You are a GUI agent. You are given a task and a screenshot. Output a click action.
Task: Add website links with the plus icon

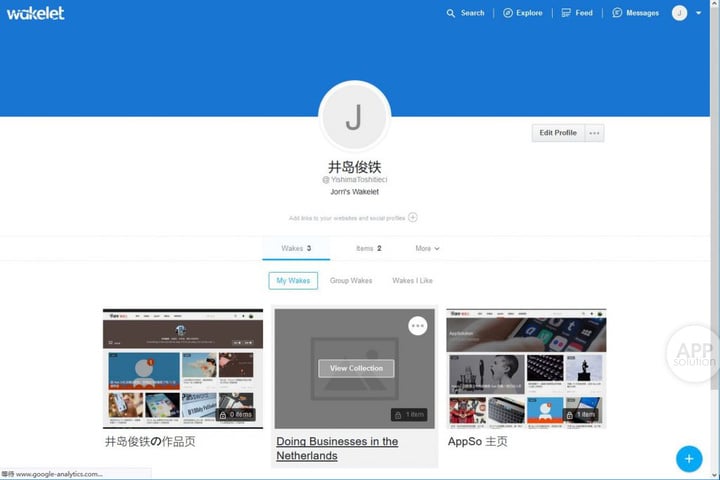click(413, 217)
